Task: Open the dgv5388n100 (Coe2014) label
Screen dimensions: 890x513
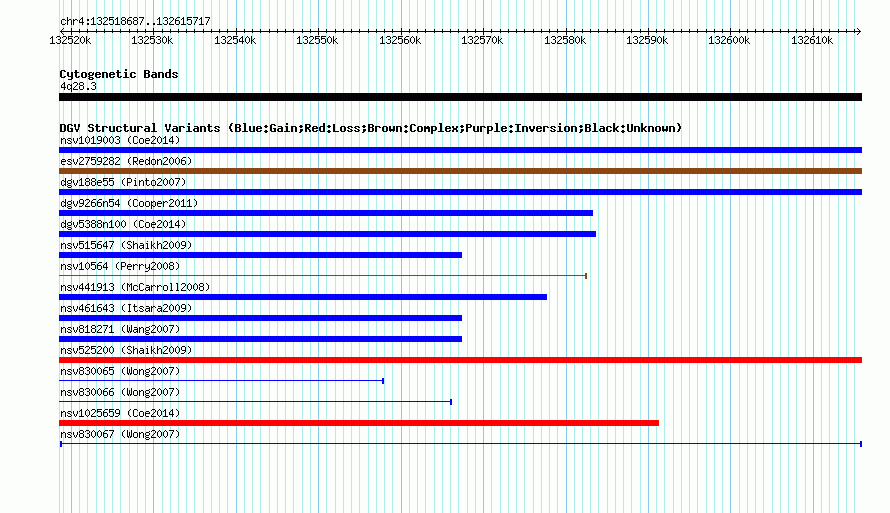Action: [123, 224]
